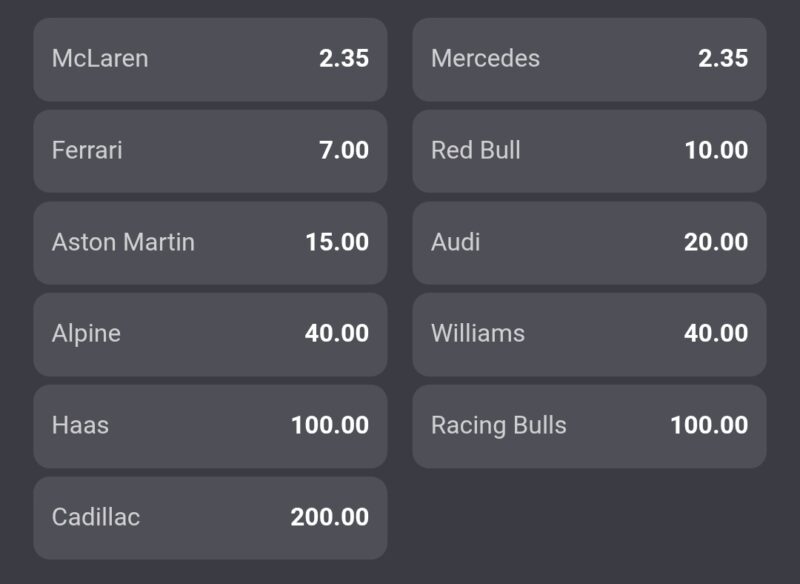Click the 7.00 odds value
This screenshot has width=800, height=584.
[344, 151]
